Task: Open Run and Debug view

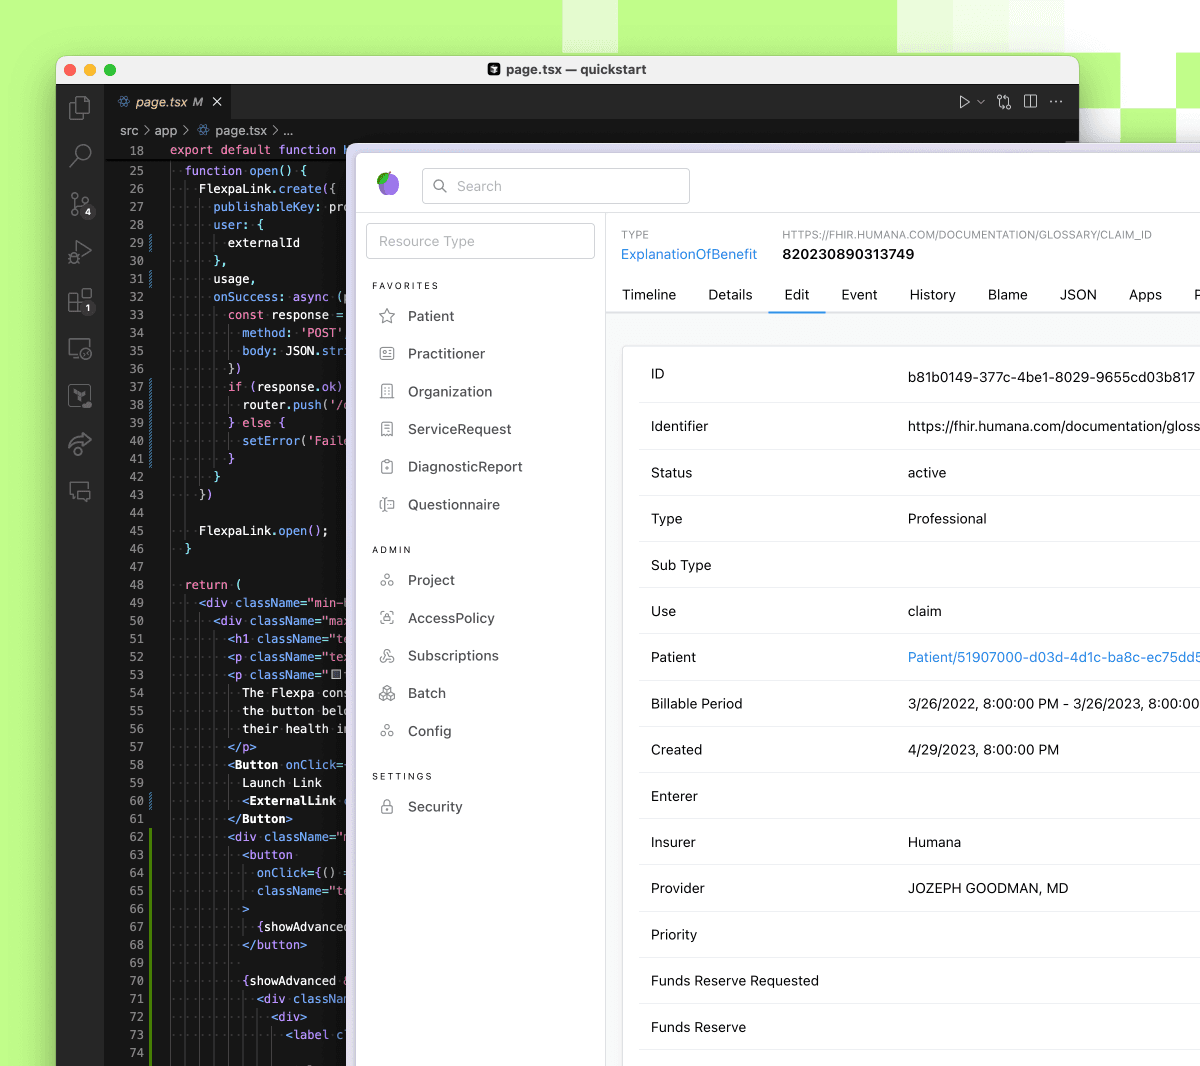Action: coord(80,252)
